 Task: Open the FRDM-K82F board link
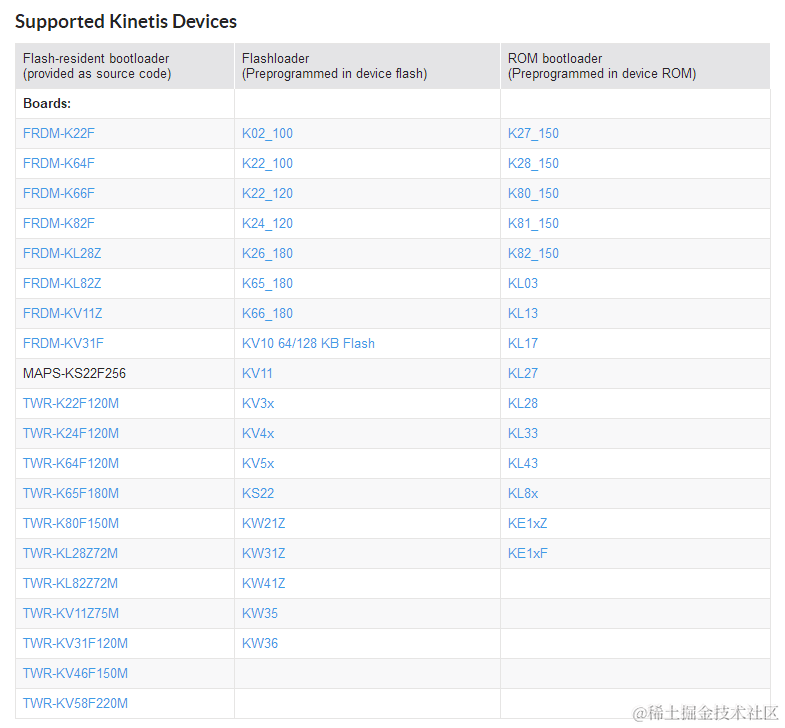tap(59, 224)
